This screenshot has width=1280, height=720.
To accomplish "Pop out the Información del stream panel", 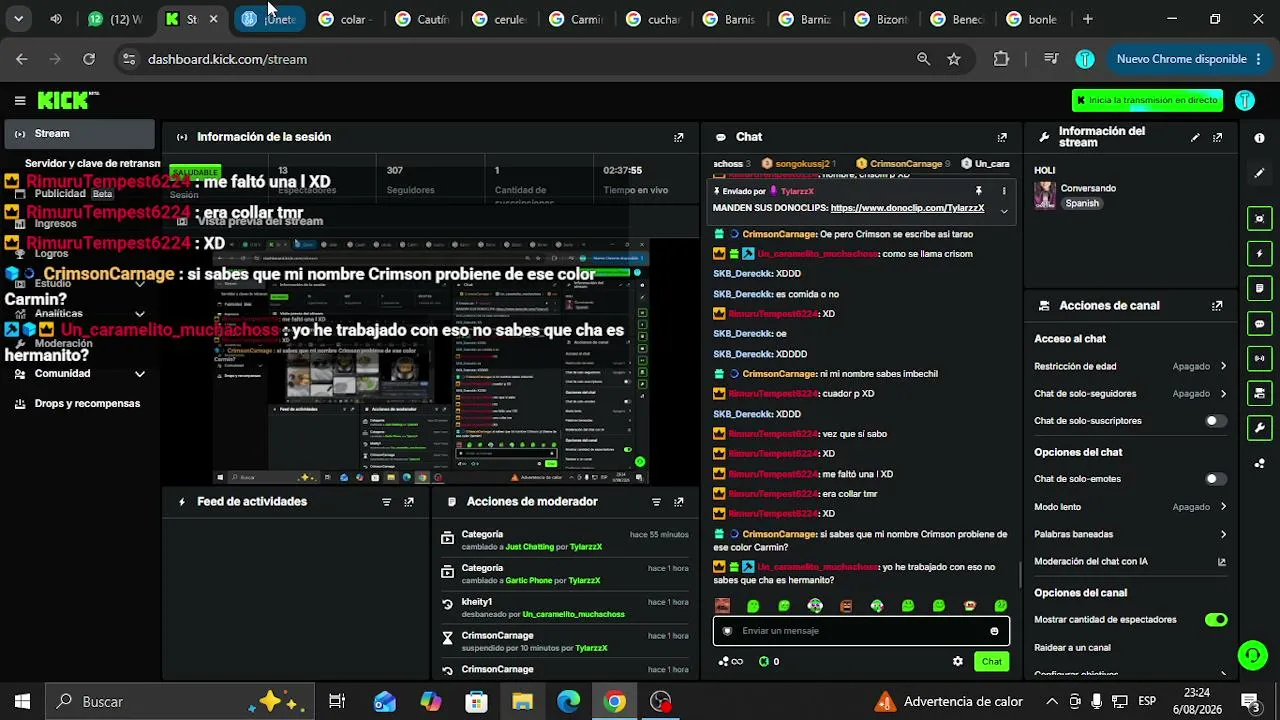I will click(1217, 137).
